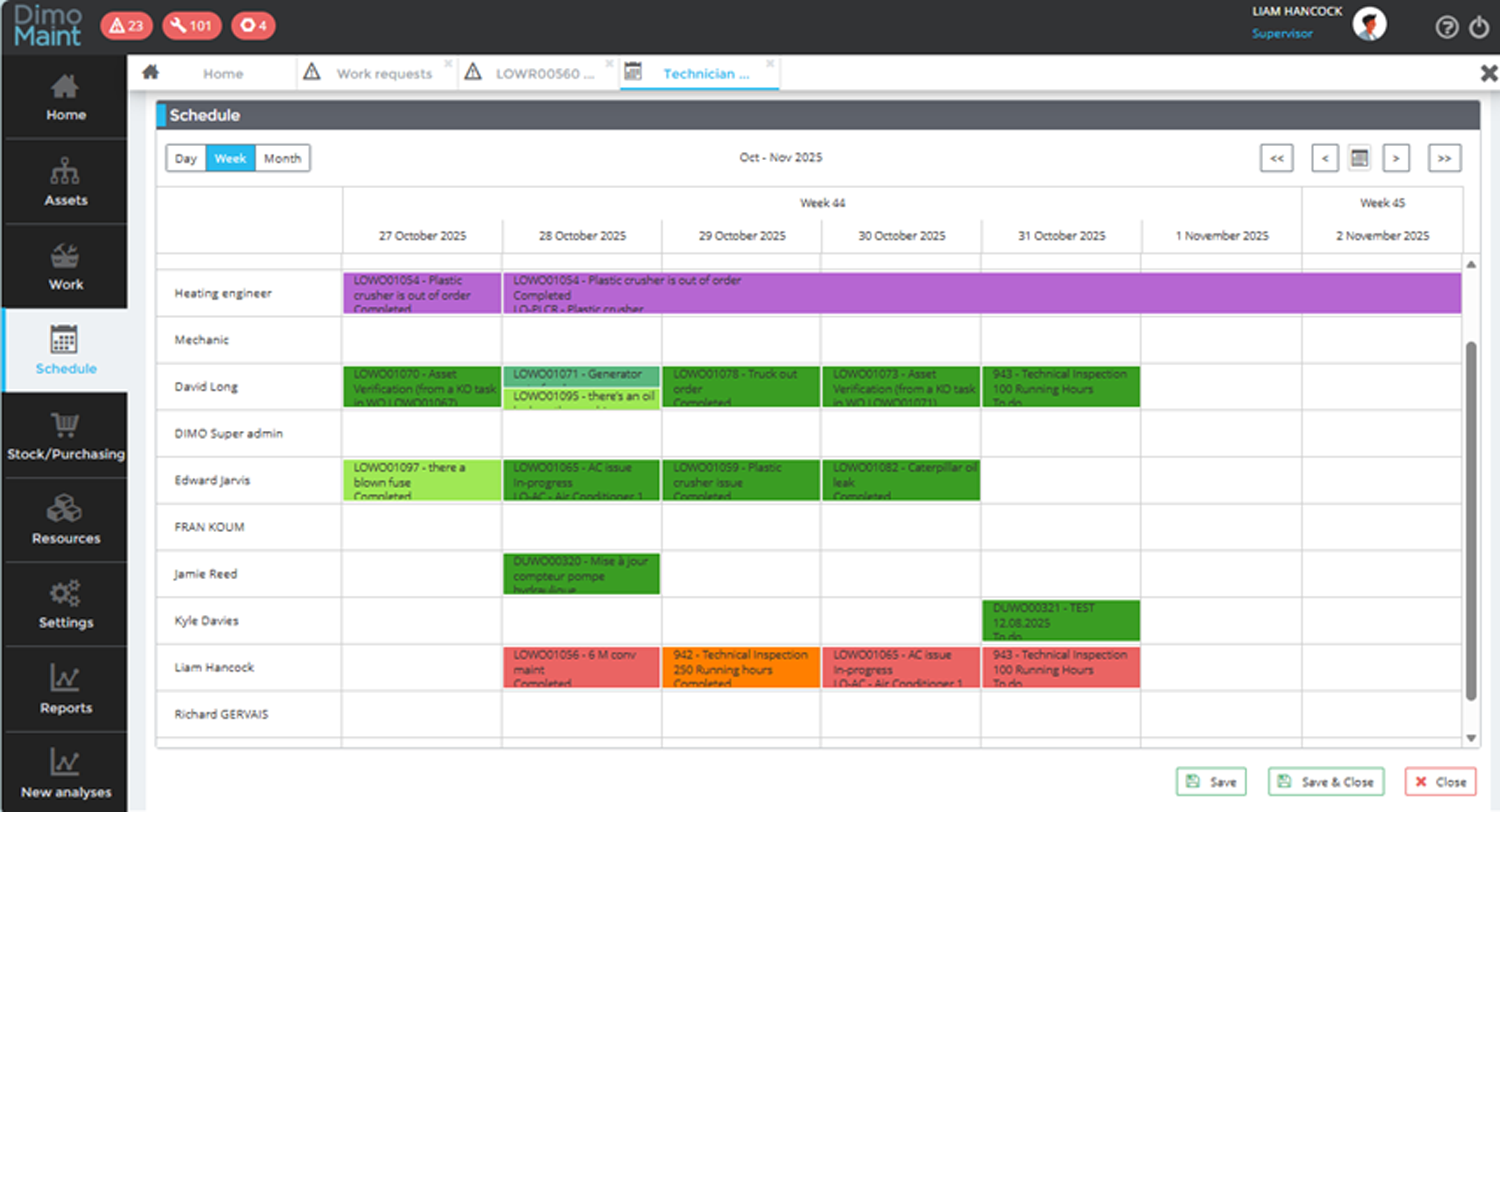The height and width of the screenshot is (1200, 1500).
Task: Switch to the Home tab
Action: pos(222,73)
